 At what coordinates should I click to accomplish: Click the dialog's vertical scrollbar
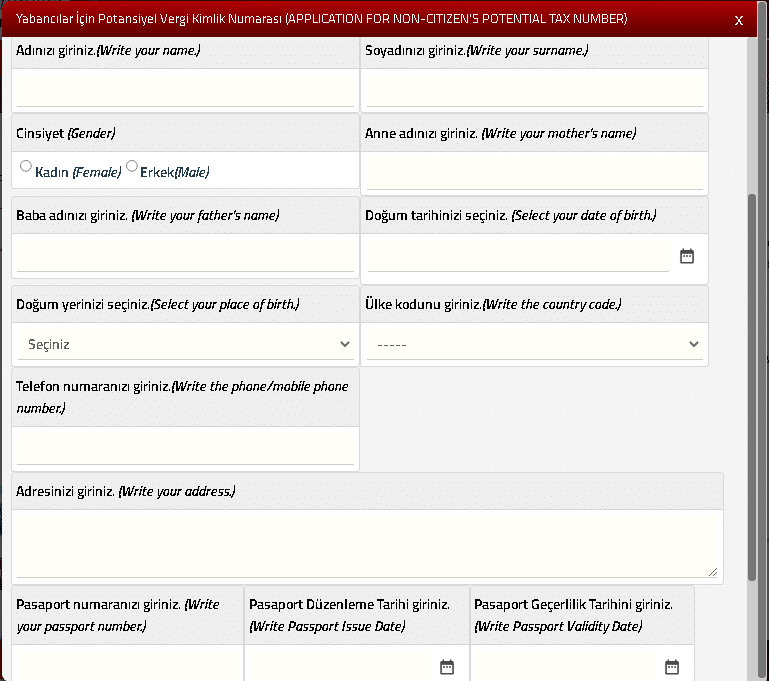click(x=751, y=300)
